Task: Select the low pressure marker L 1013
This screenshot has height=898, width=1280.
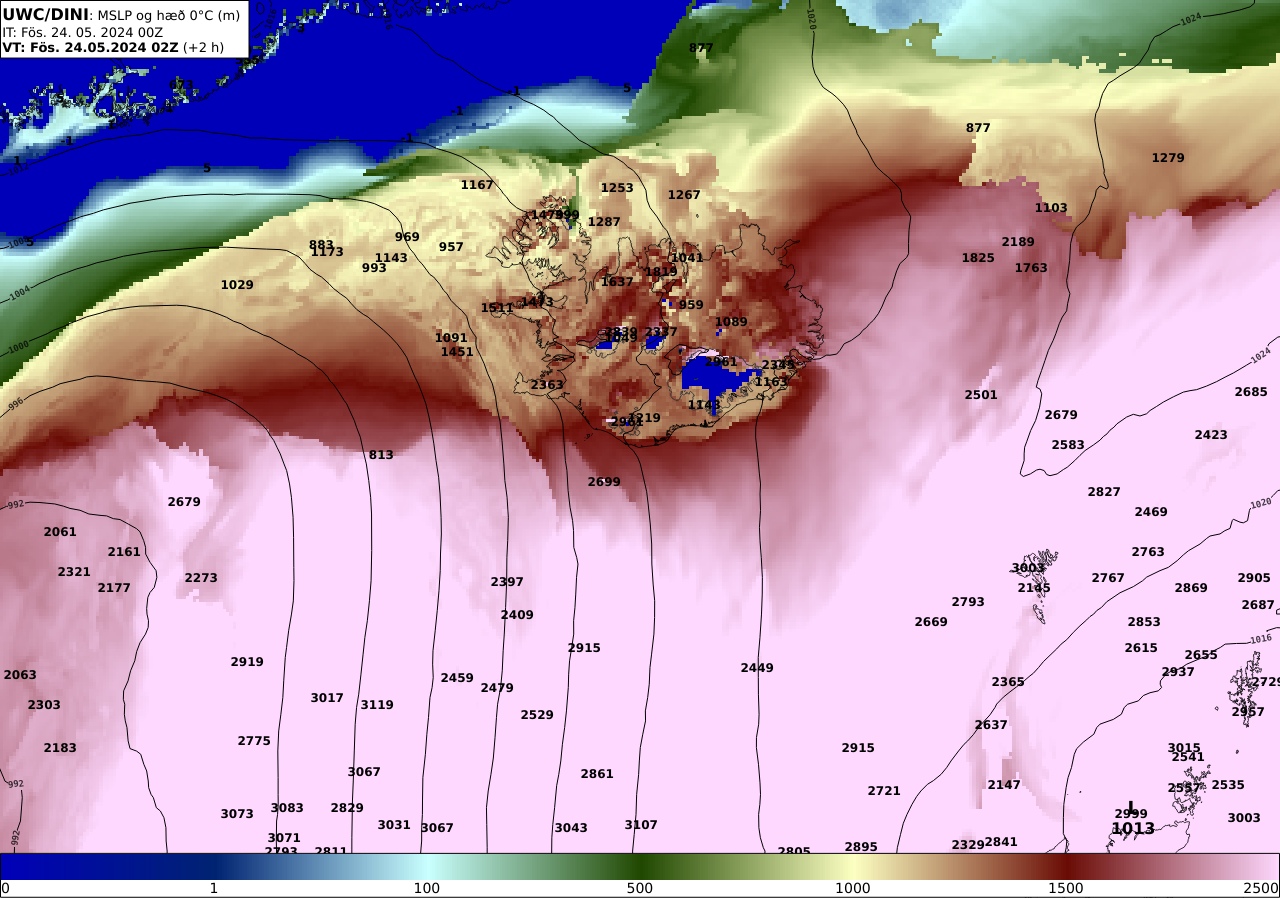Action: coord(1133,820)
